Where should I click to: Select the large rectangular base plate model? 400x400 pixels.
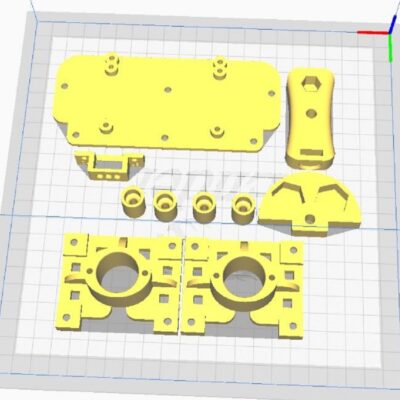(x=168, y=103)
